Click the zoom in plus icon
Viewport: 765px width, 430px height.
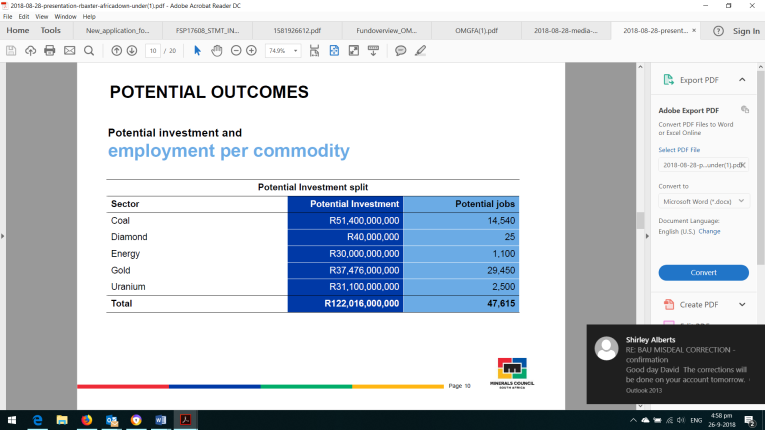pos(251,50)
